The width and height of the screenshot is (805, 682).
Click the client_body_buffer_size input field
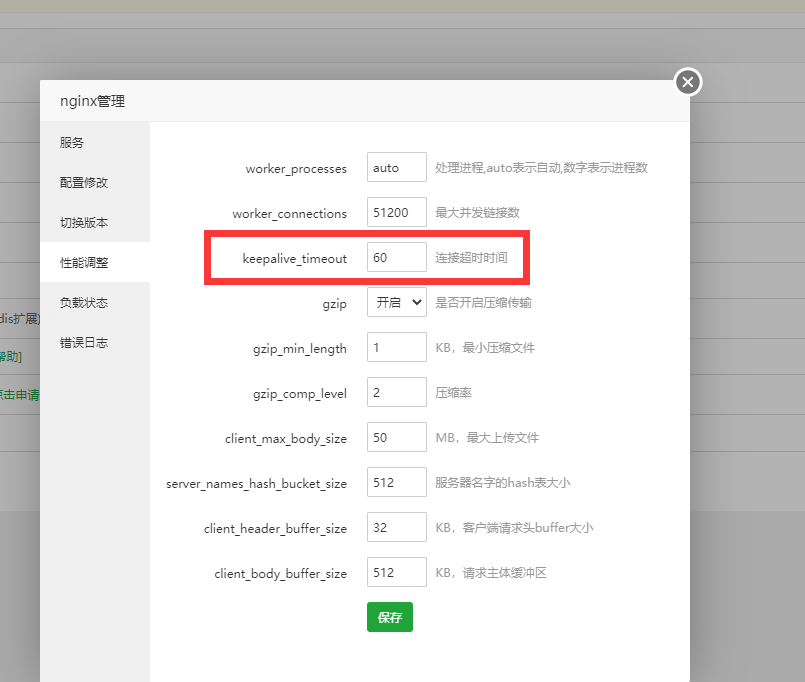click(397, 572)
